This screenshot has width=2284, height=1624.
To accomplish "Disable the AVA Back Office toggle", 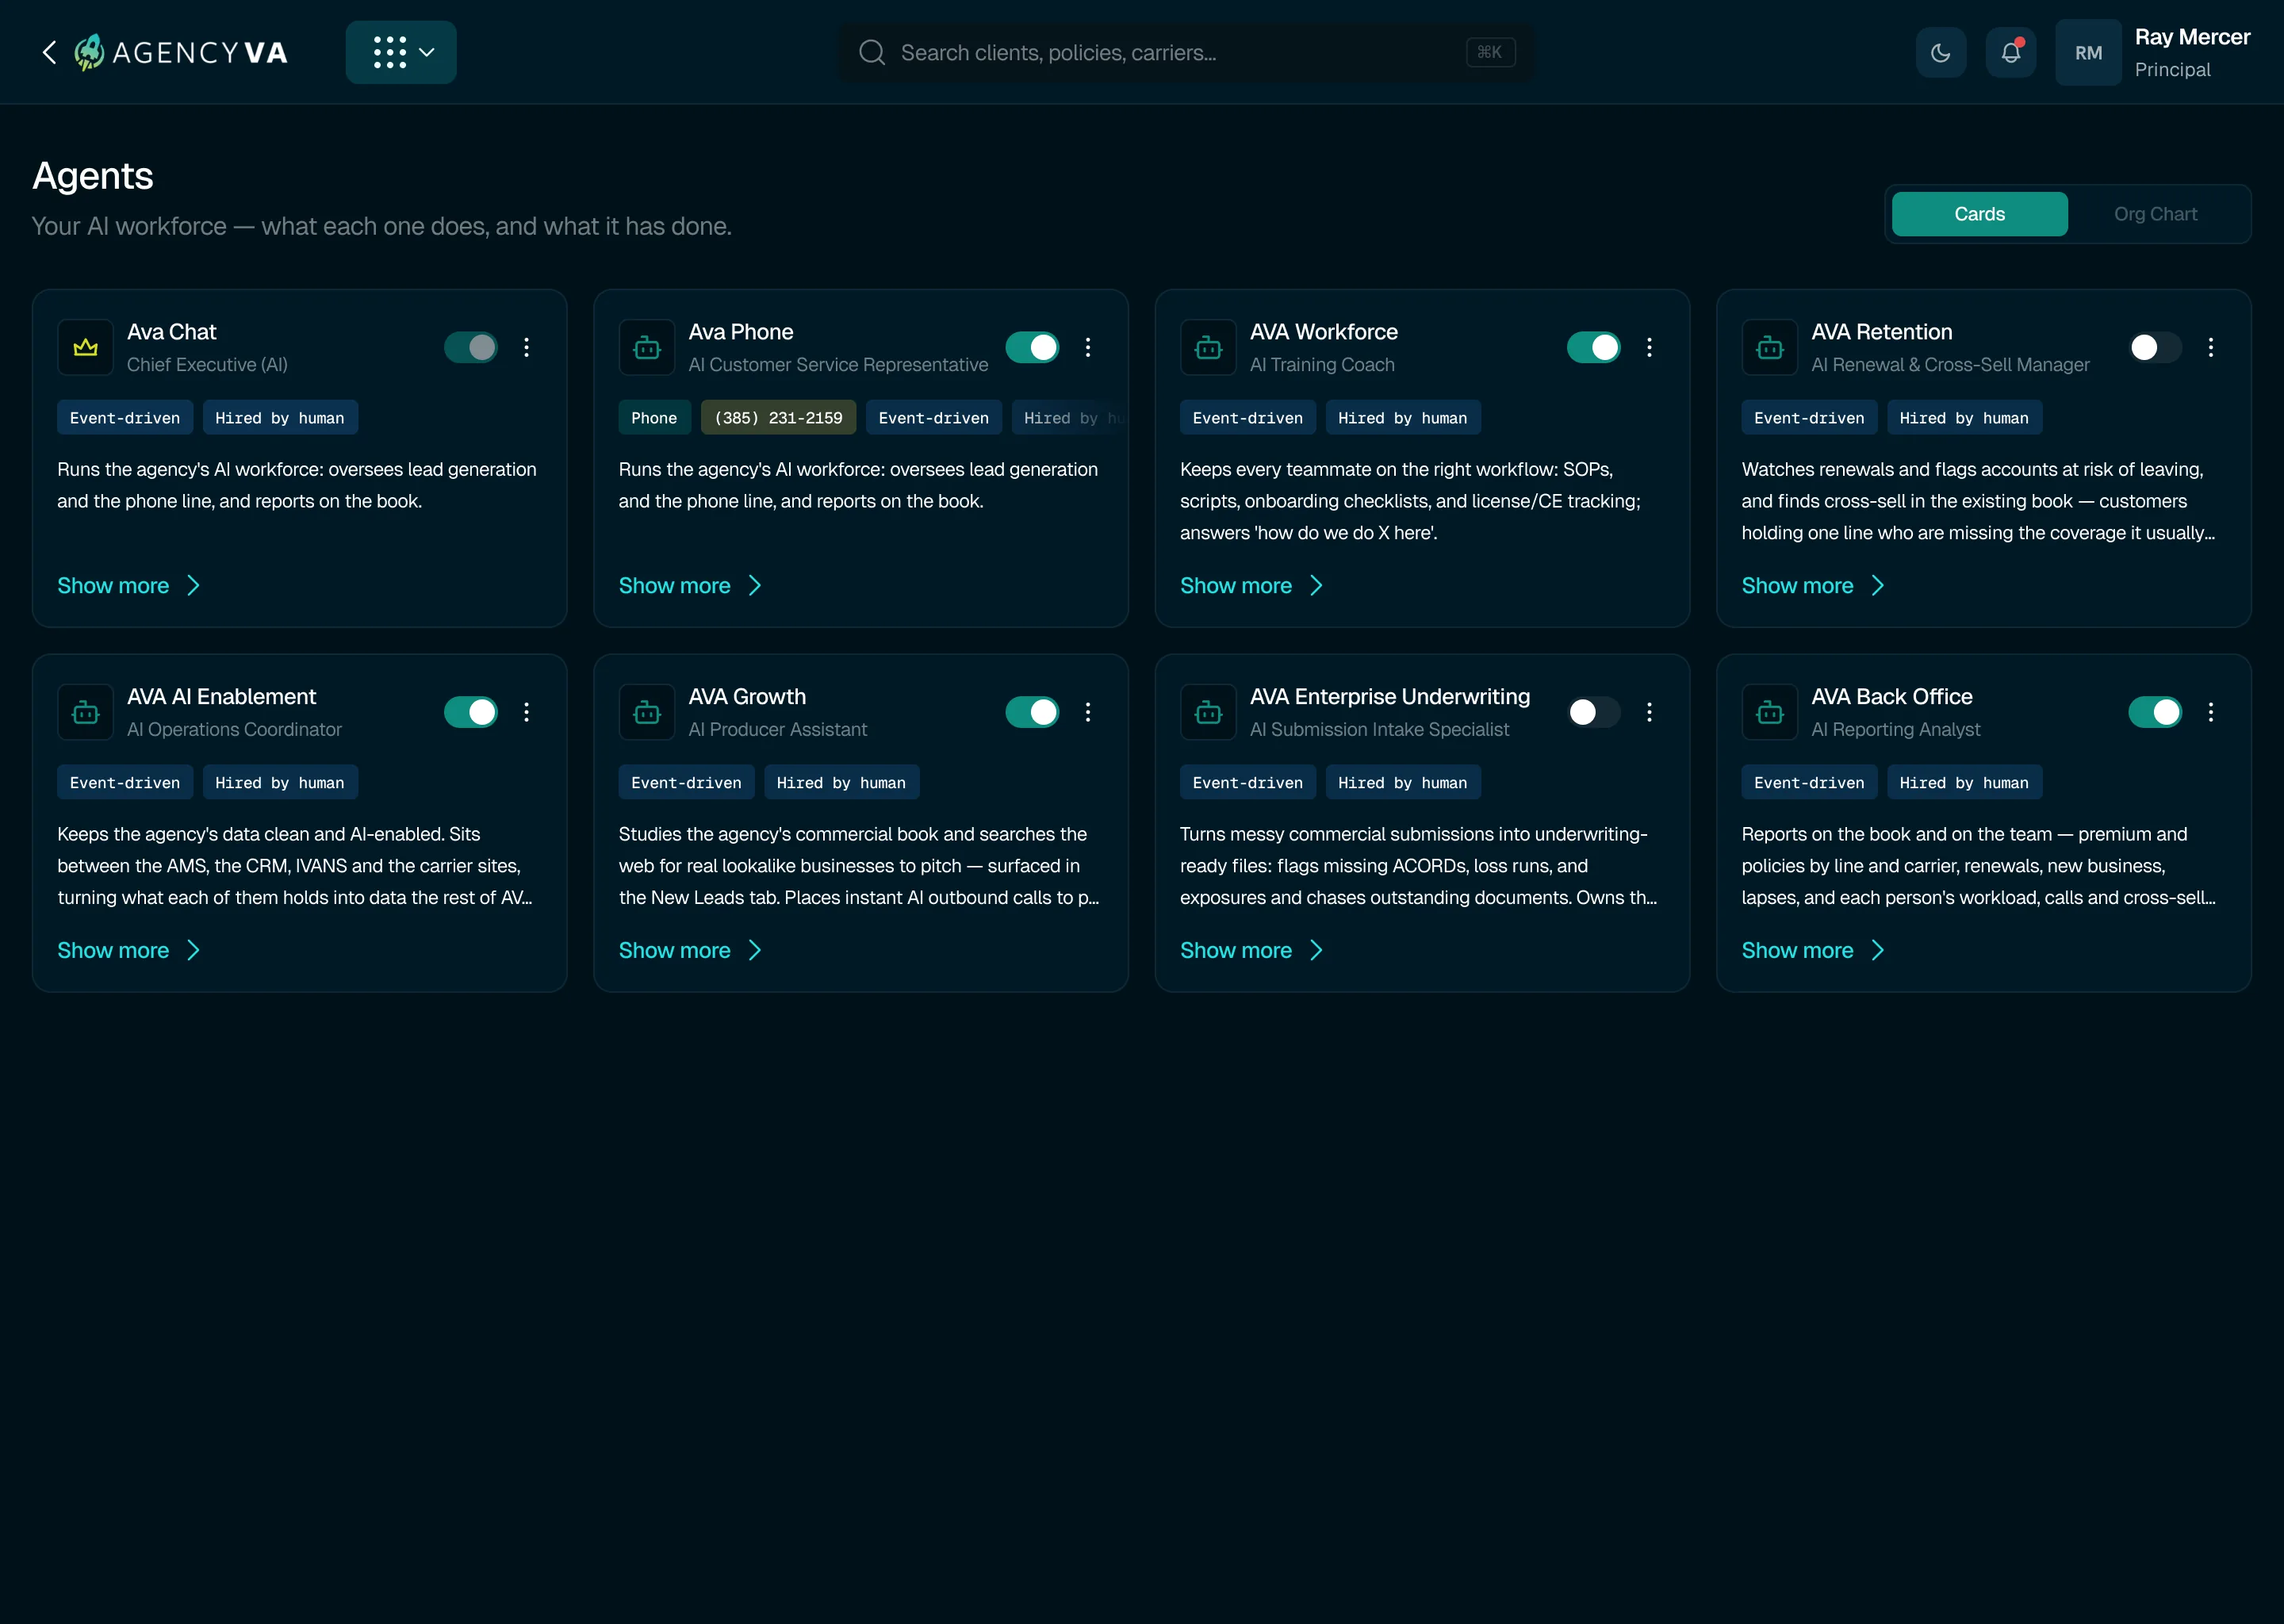I will [2155, 712].
